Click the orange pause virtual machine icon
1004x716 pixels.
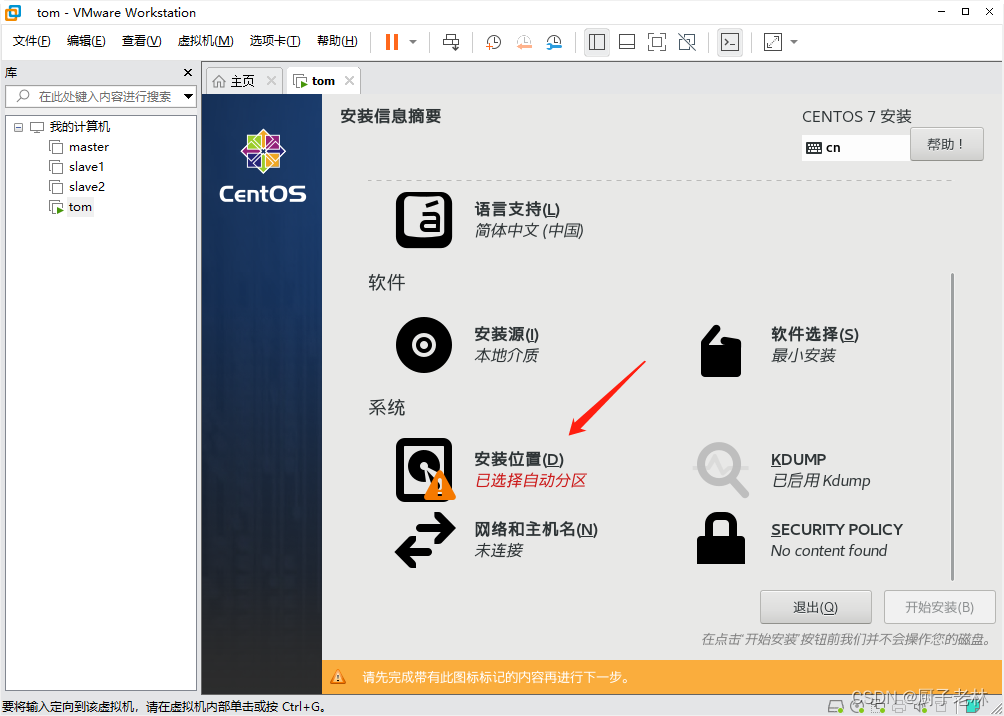point(392,42)
